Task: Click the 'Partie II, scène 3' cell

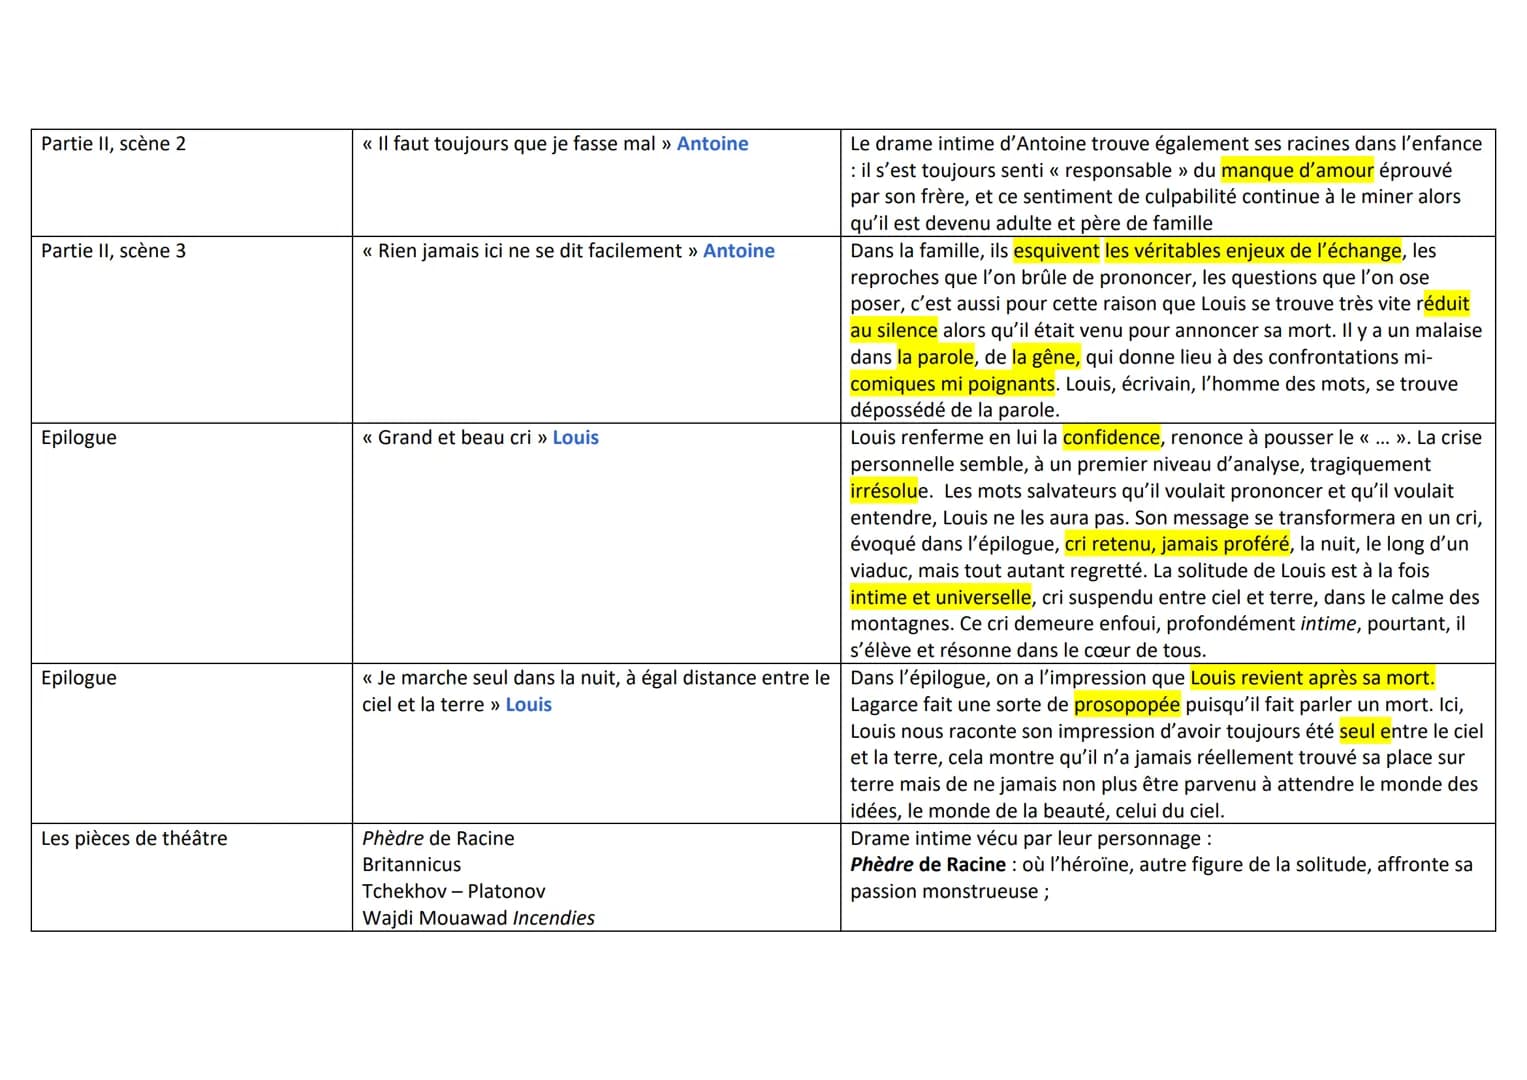Action: coord(192,330)
